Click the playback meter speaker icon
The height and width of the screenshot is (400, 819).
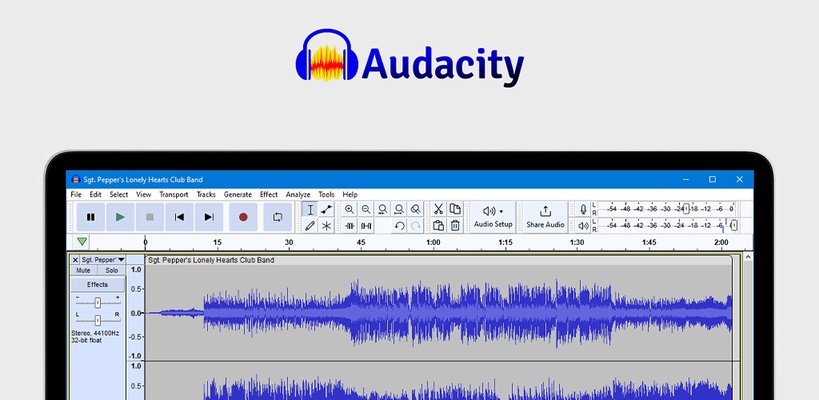point(583,226)
